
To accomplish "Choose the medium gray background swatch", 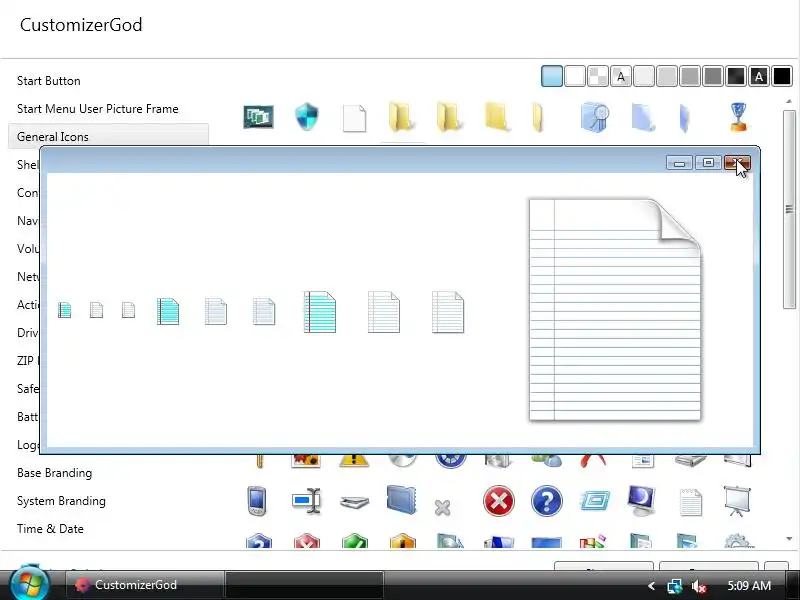I will pyautogui.click(x=690, y=77).
